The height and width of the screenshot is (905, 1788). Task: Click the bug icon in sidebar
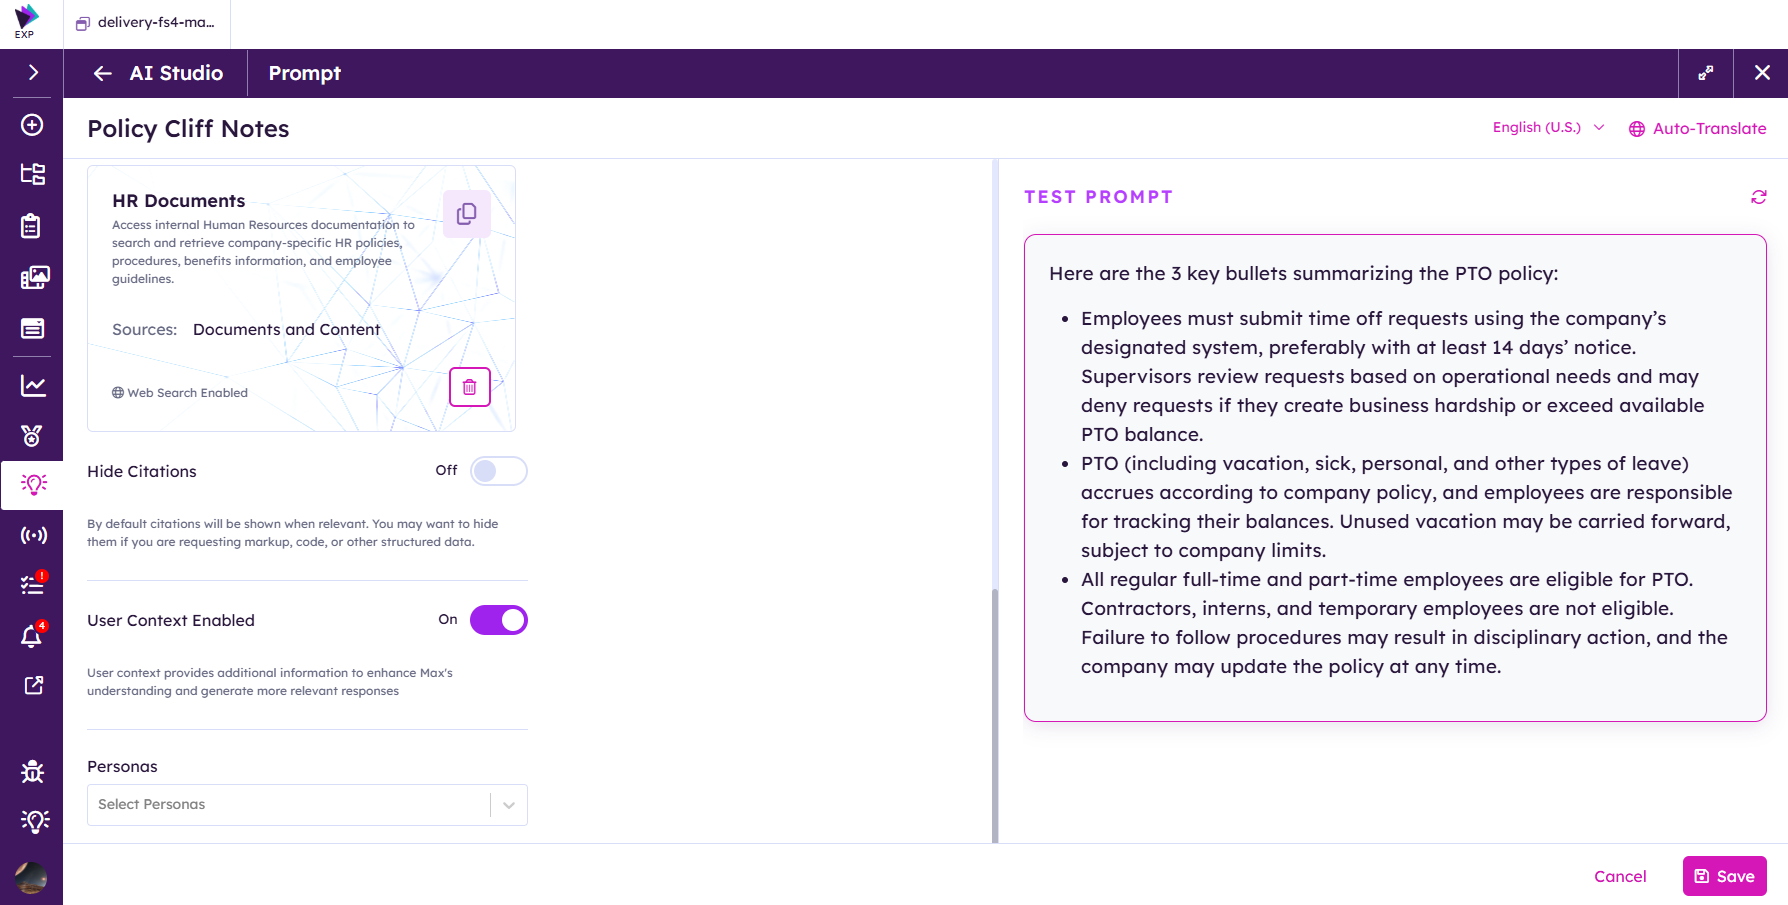coord(33,771)
